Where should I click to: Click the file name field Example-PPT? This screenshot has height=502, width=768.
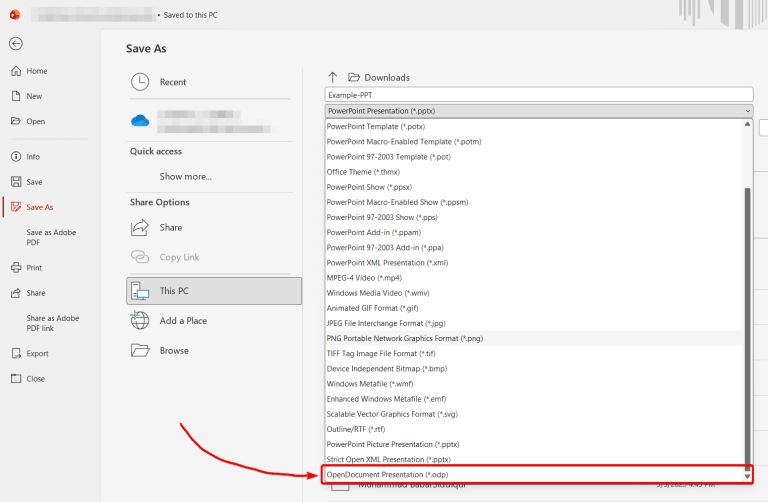tap(539, 95)
